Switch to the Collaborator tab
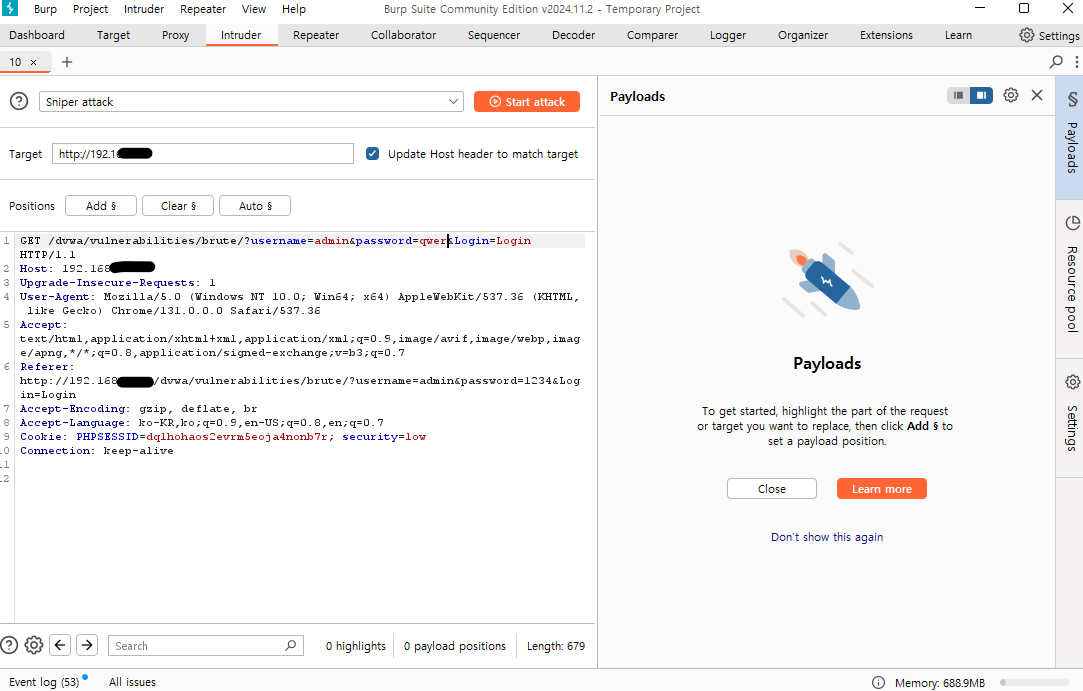 403,35
